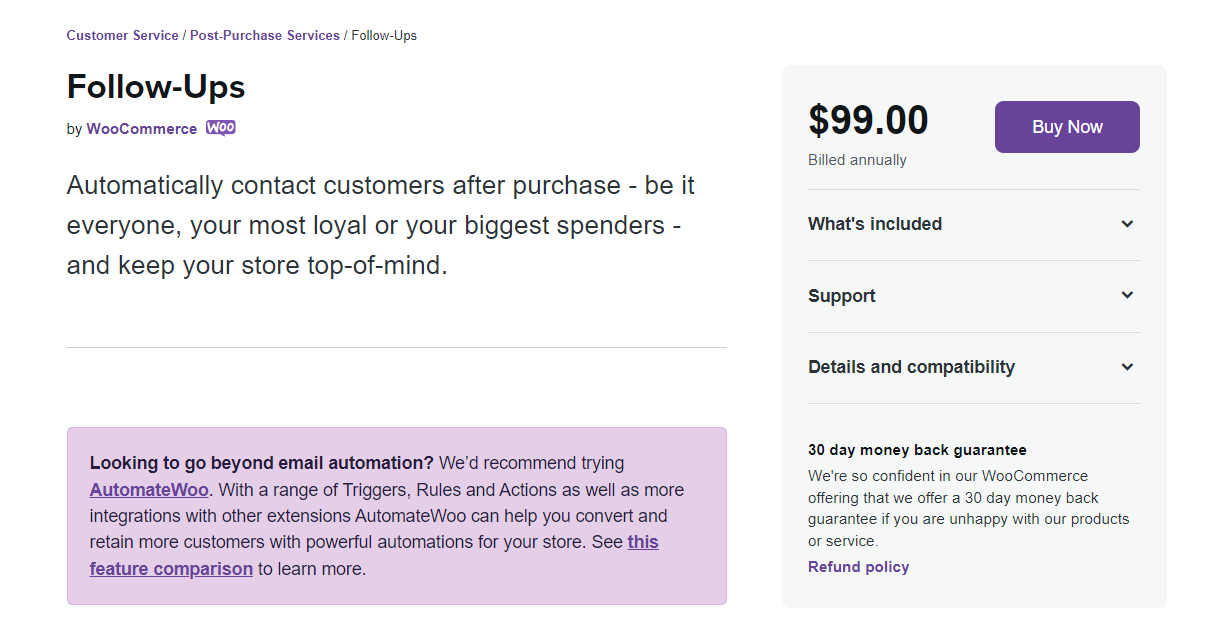
Task: Open the WooCommerce vendor link
Action: (x=142, y=129)
